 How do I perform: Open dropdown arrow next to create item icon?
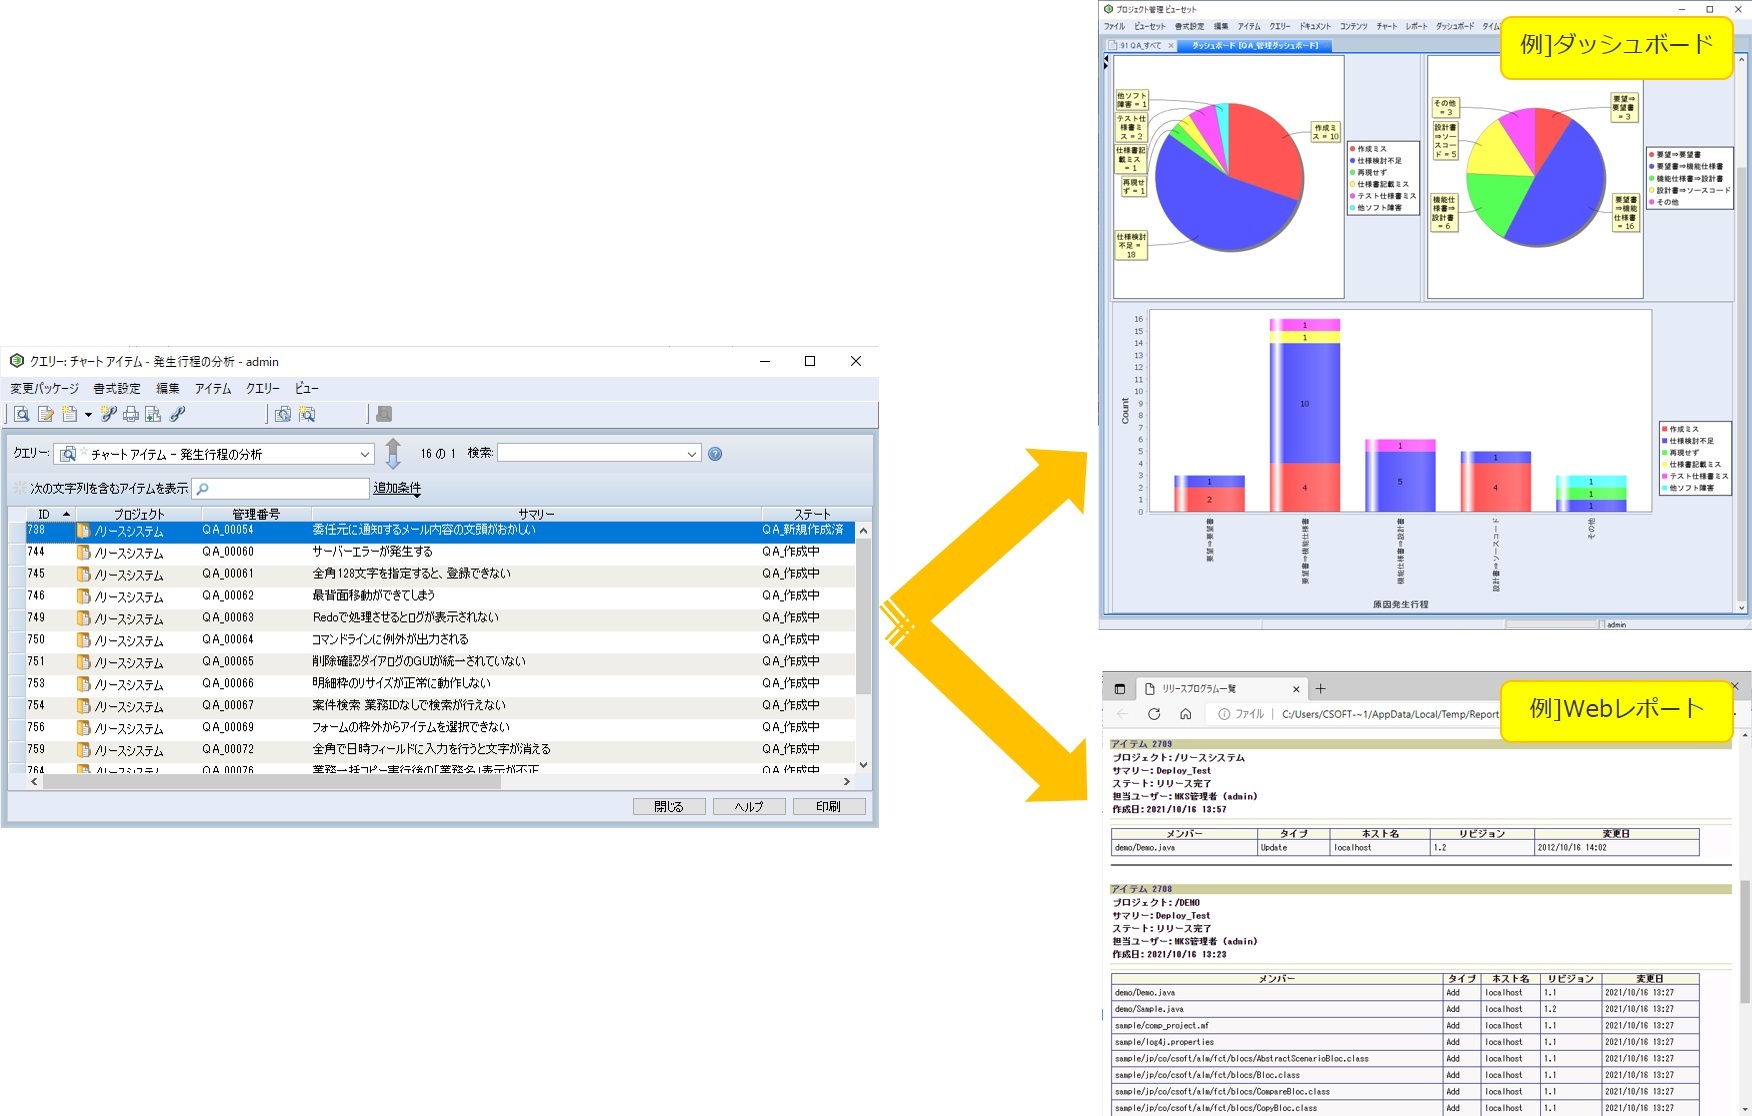tap(88, 414)
